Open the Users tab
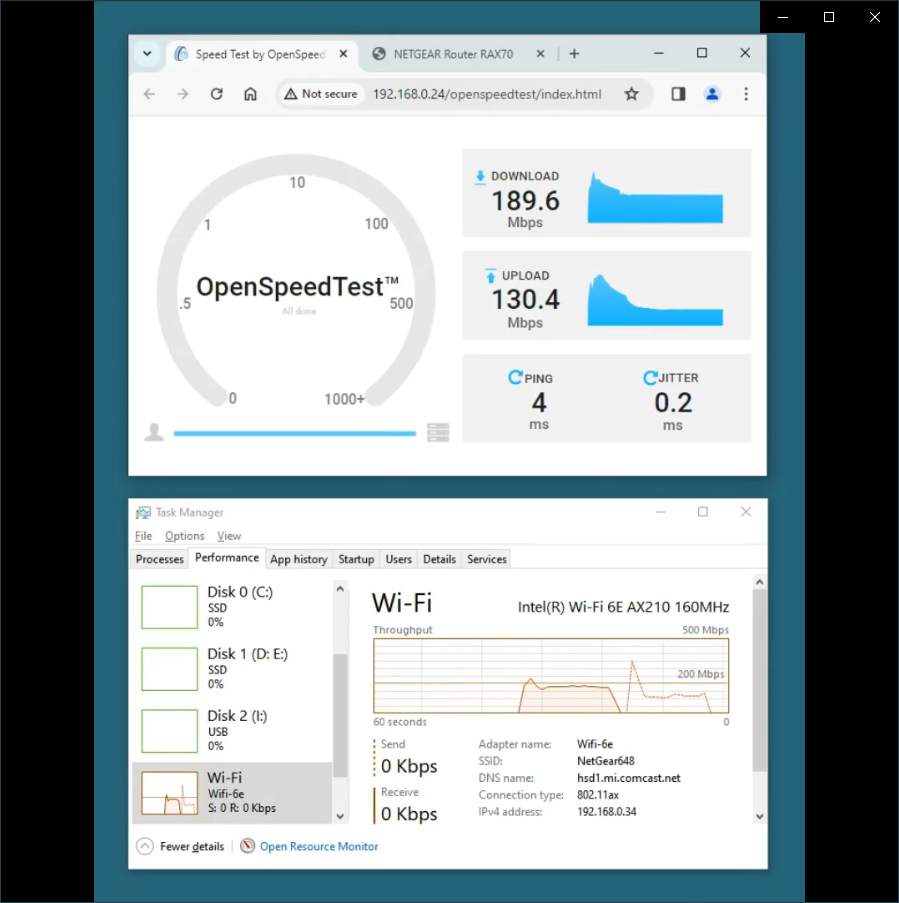Screen dimensions: 899x903 399,559
